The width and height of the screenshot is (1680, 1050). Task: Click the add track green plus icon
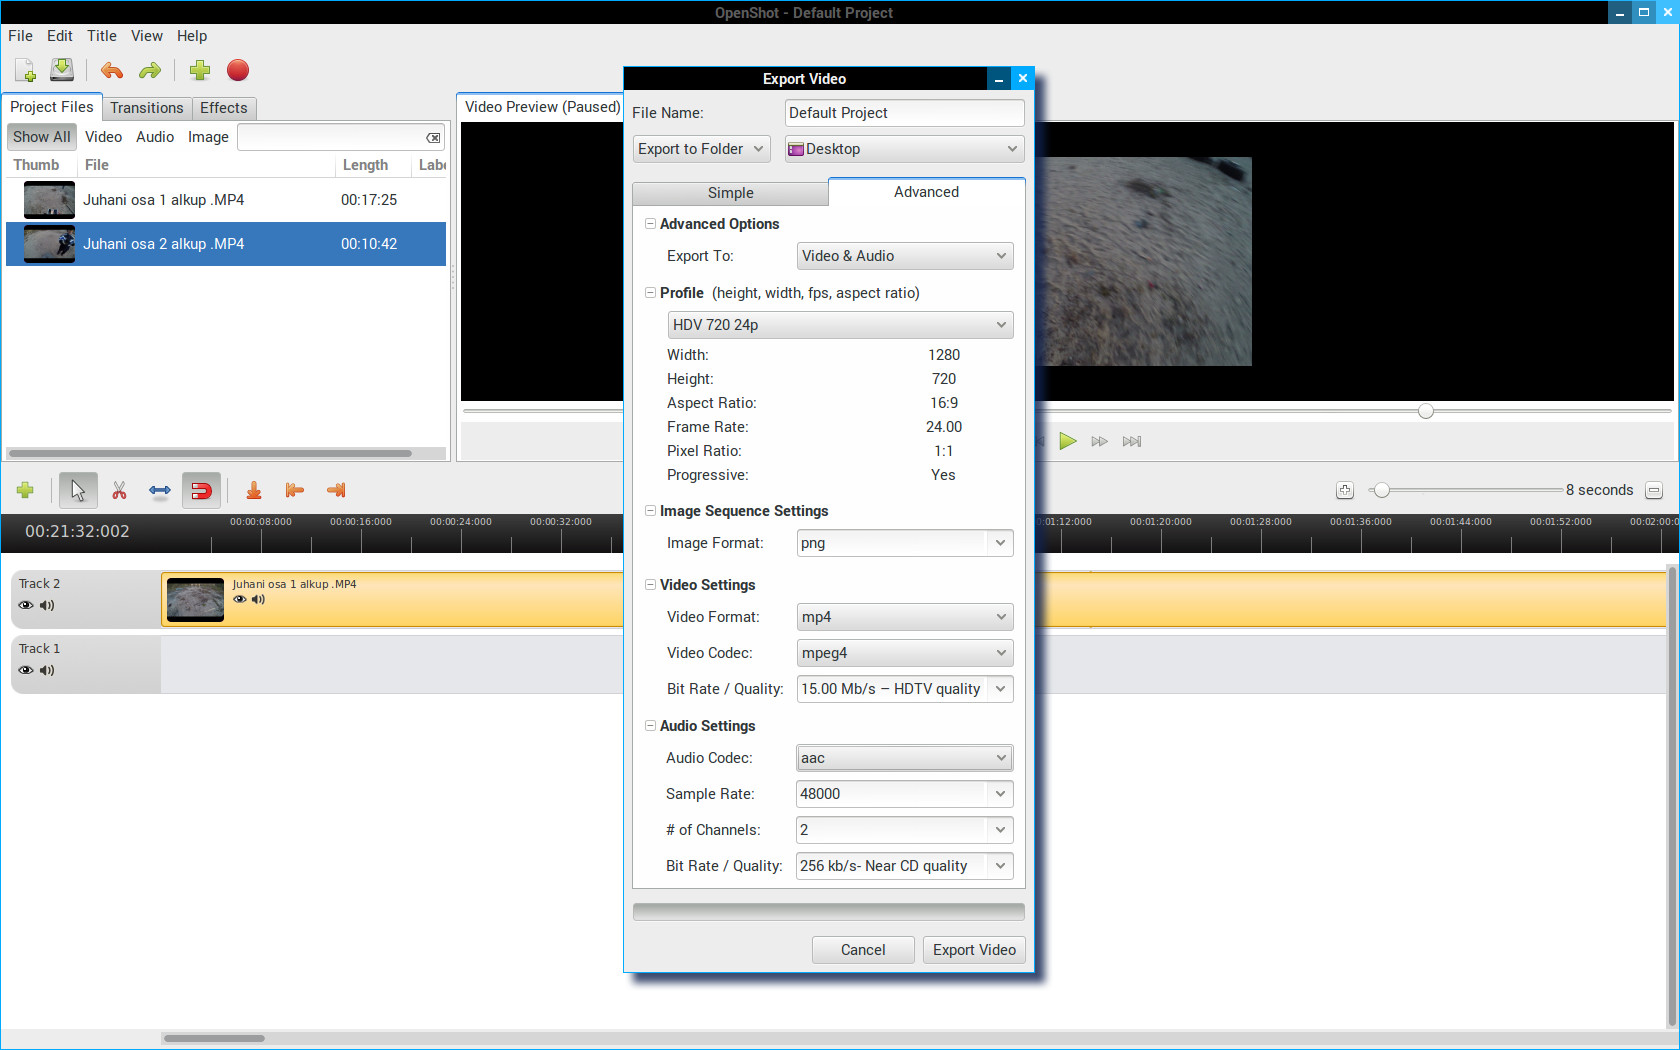tap(26, 490)
